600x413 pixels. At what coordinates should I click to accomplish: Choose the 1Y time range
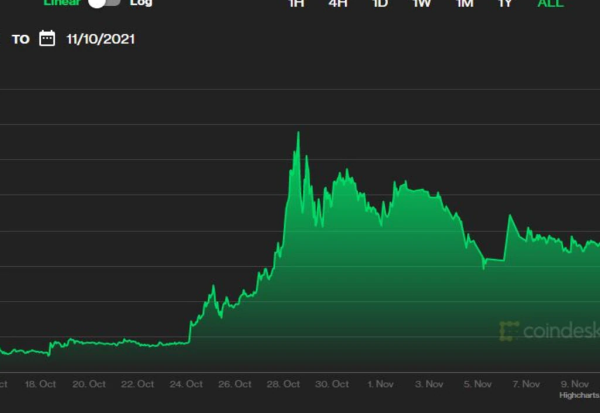point(507,3)
